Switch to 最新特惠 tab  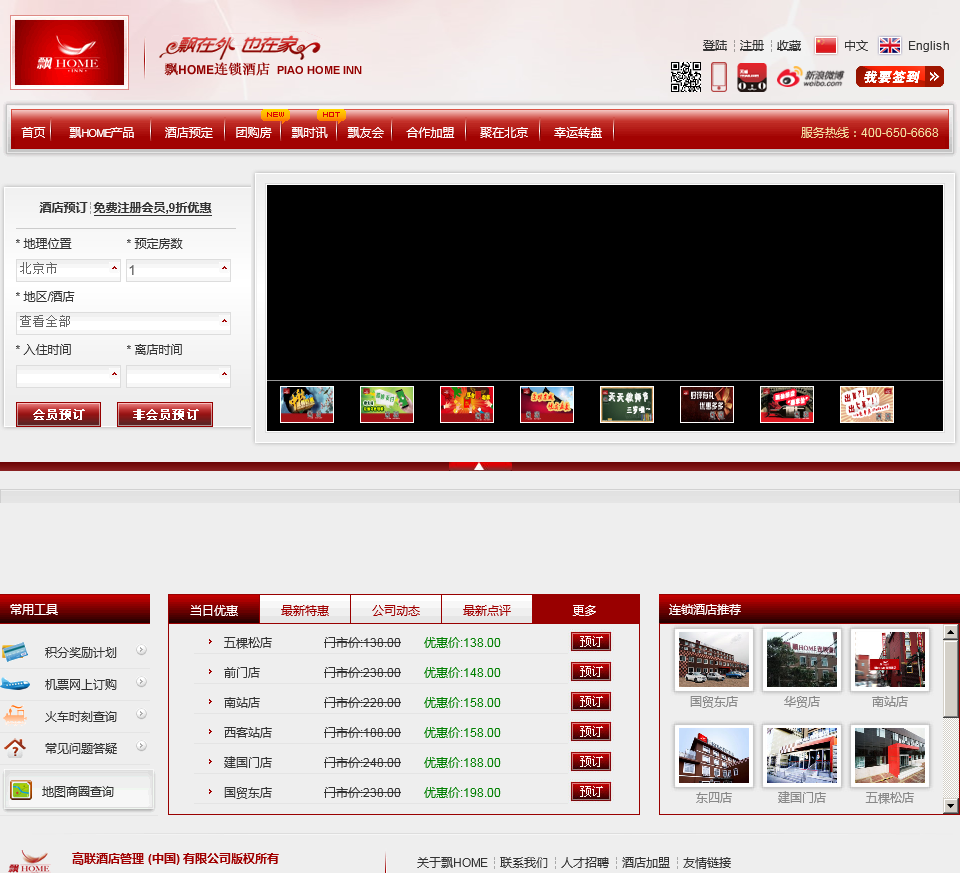[x=305, y=610]
